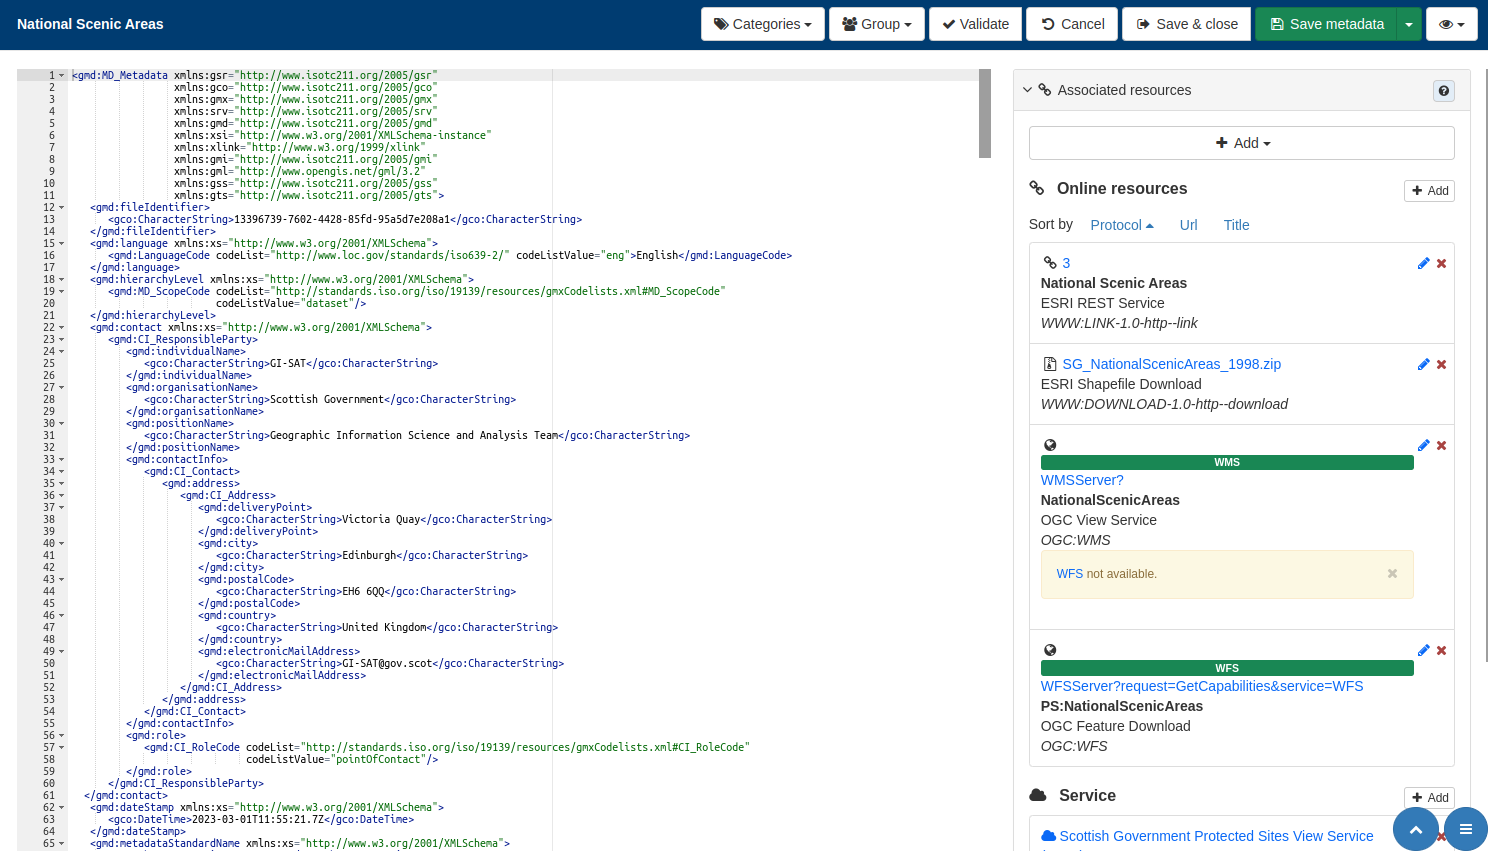Edit the ESRI REST Service resource
This screenshot has height=851, width=1488.
1423,263
